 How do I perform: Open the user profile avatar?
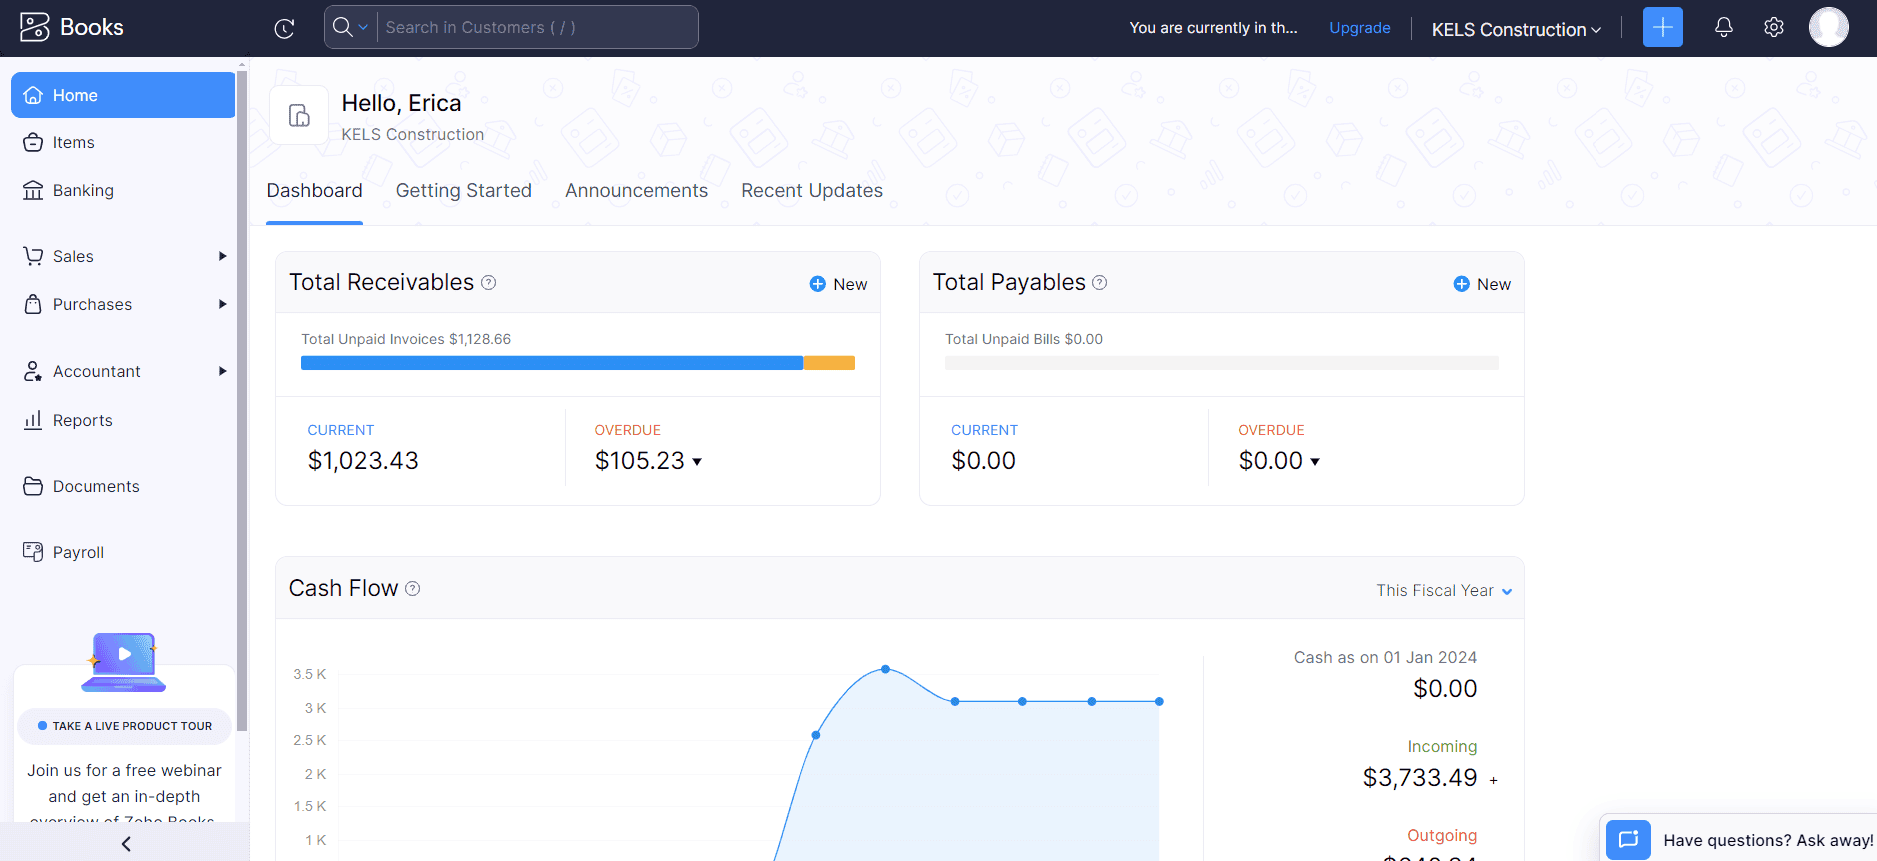[1828, 27]
